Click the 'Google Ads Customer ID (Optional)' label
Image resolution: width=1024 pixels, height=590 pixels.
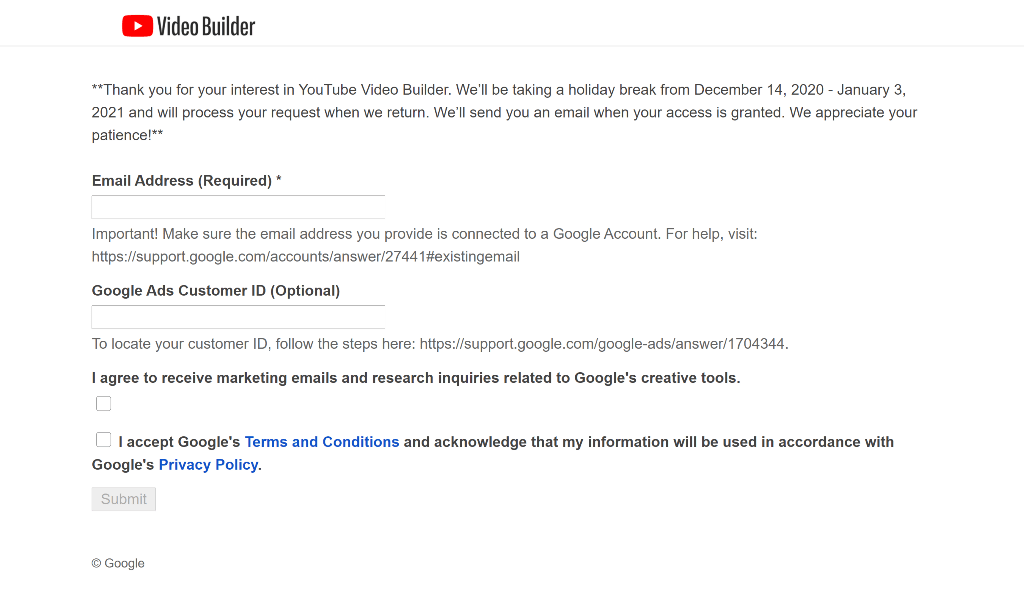point(216,291)
